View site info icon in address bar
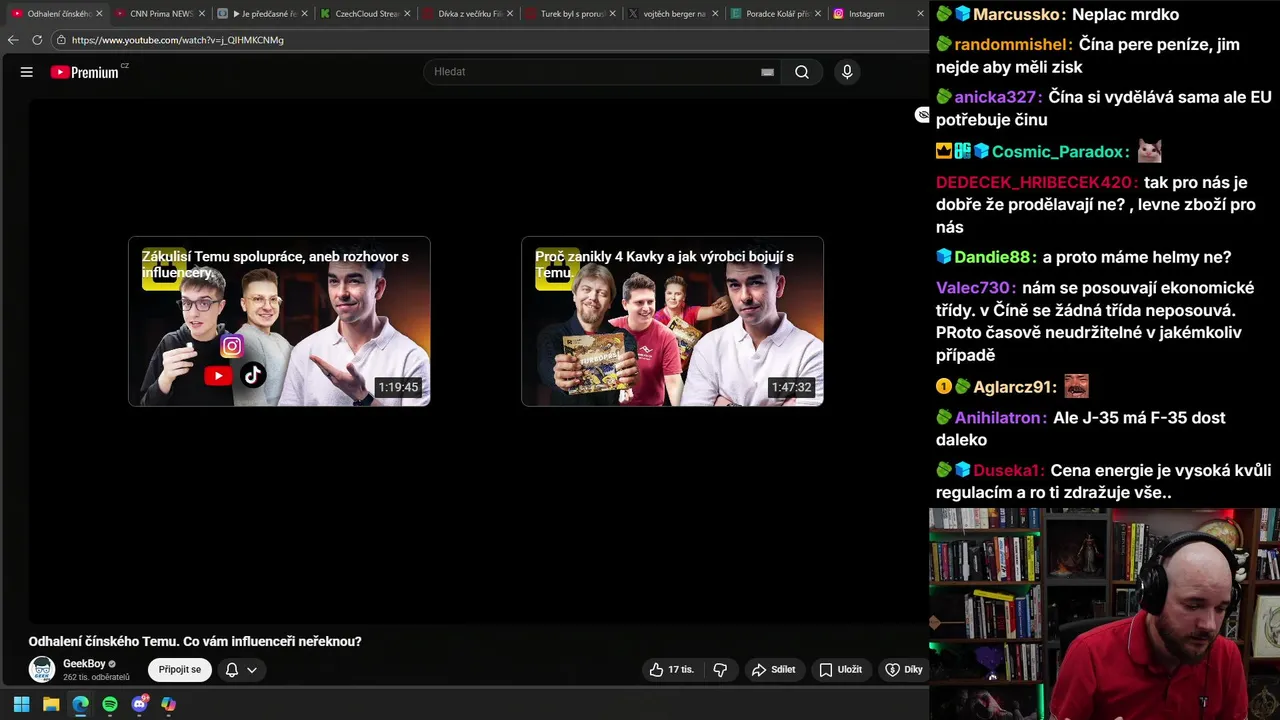1280x720 pixels. click(61, 40)
